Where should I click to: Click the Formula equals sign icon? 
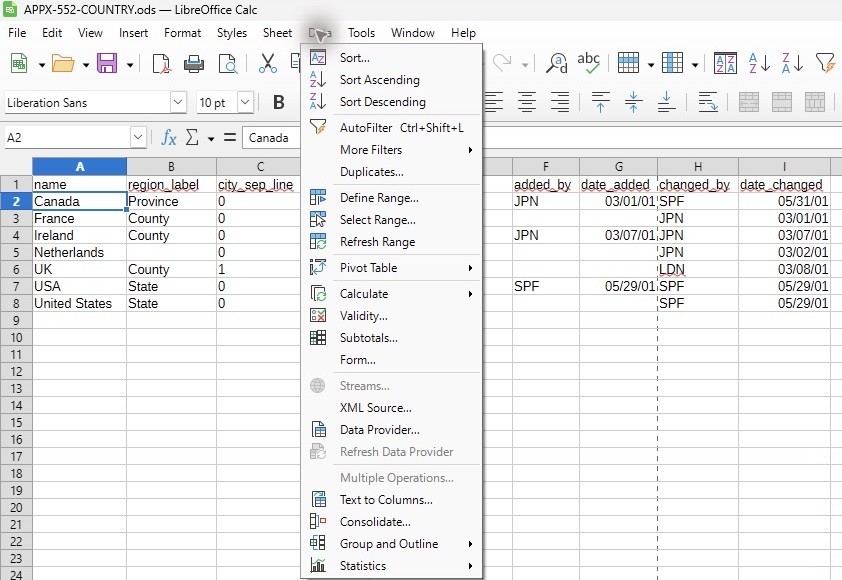[x=230, y=138]
